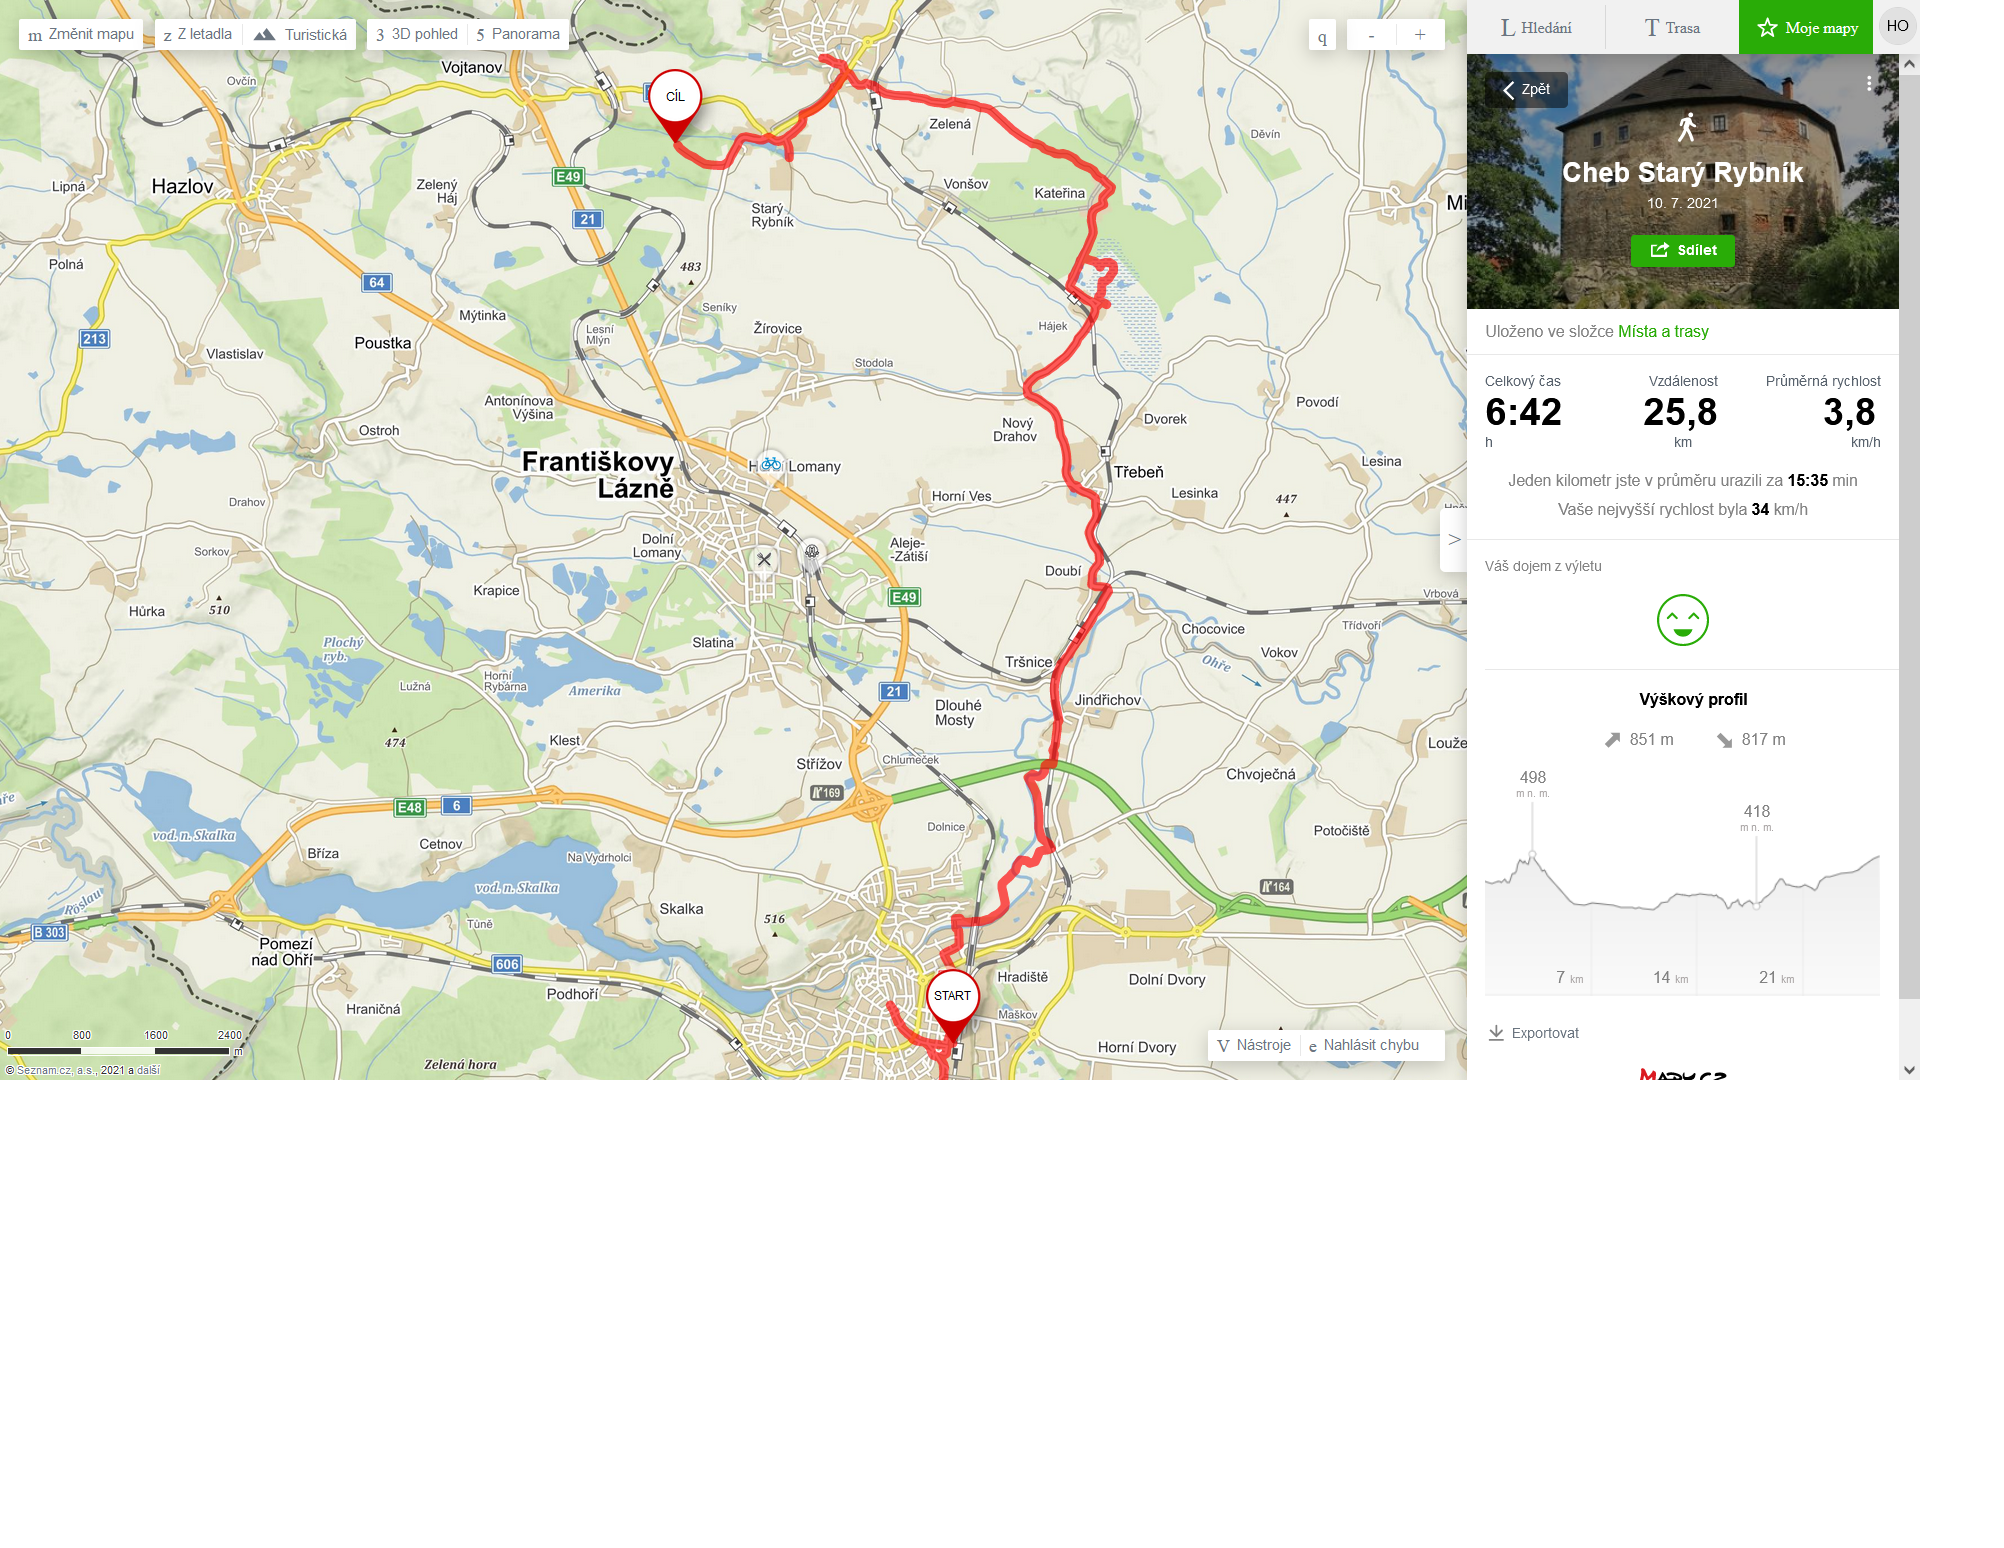The height and width of the screenshot is (1548, 2004).
Task: Zoom out with the minus button
Action: click(x=1371, y=35)
